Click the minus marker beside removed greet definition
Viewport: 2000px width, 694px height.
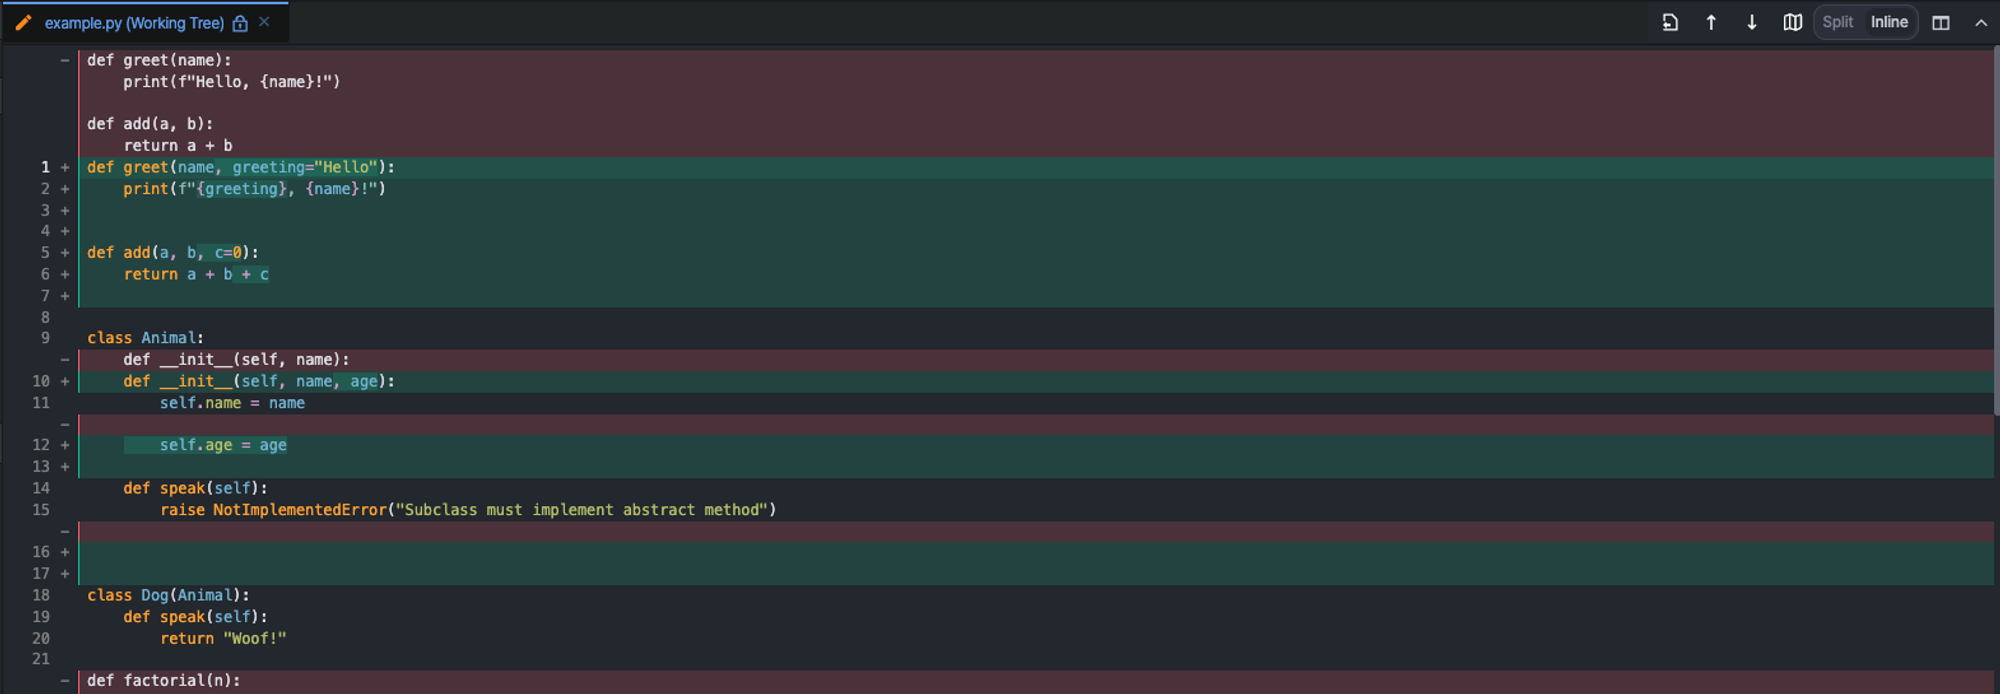pos(65,60)
